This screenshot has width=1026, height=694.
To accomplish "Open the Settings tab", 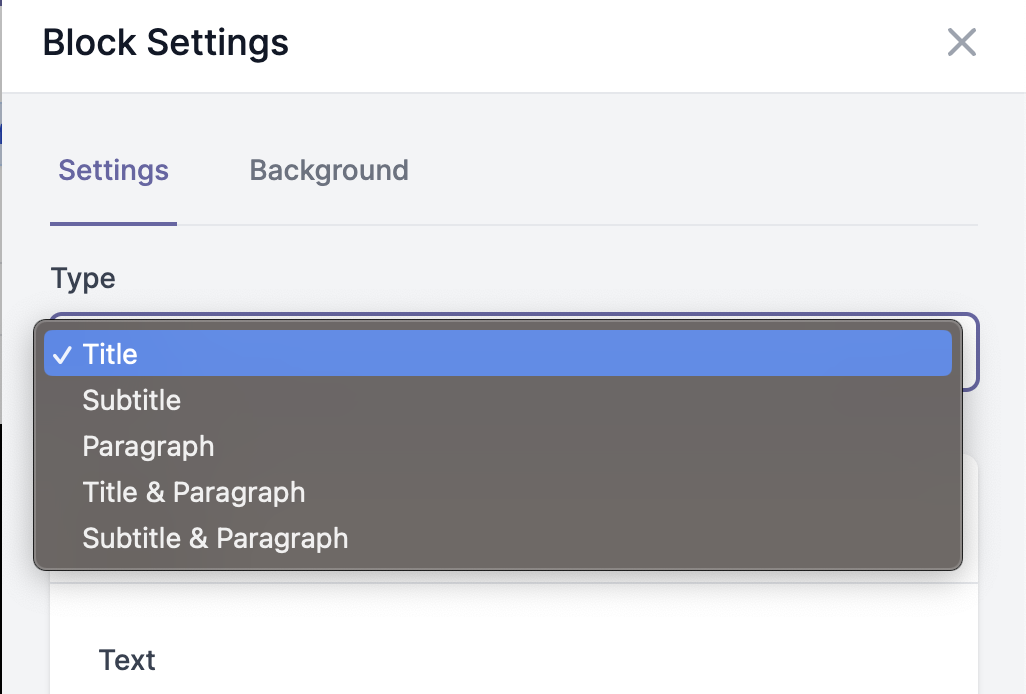I will point(113,171).
